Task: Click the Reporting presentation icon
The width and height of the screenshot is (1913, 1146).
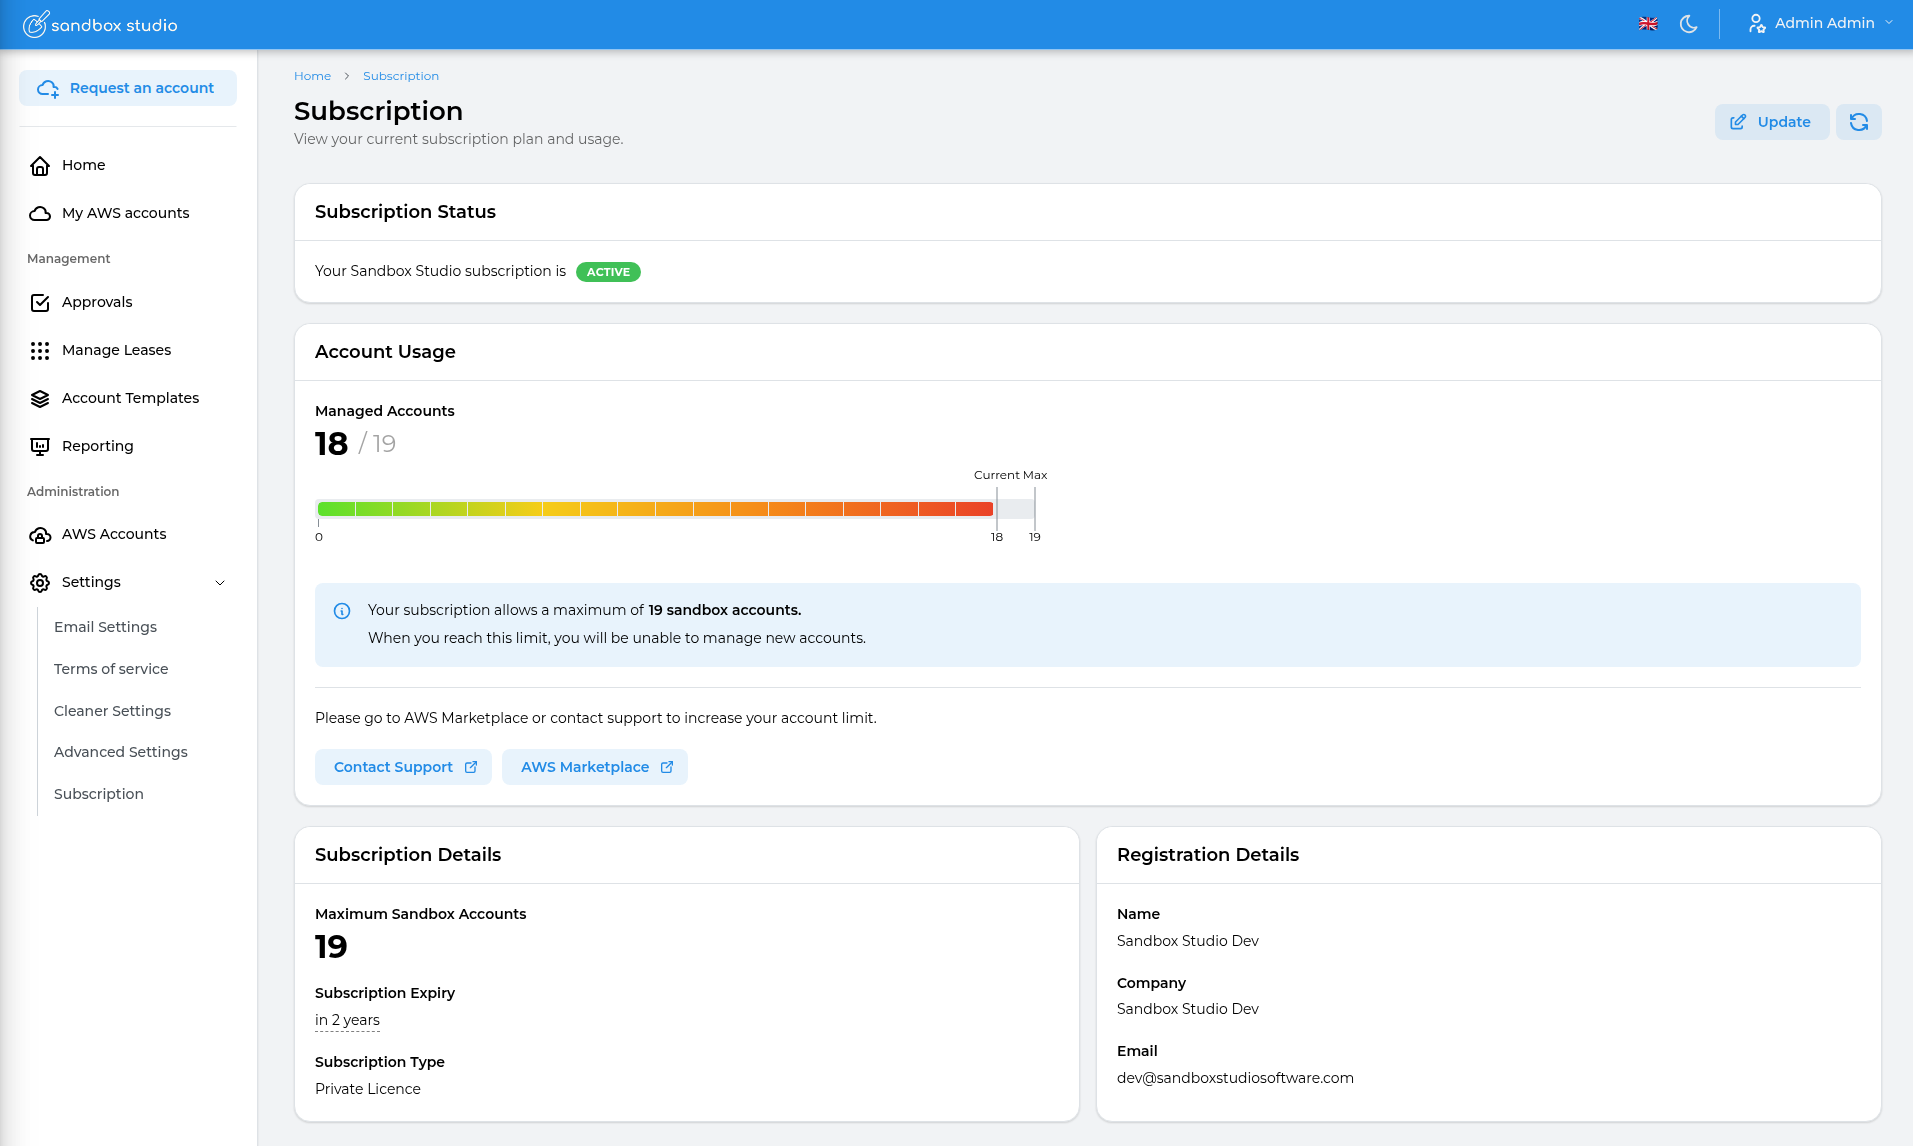Action: pos(40,447)
